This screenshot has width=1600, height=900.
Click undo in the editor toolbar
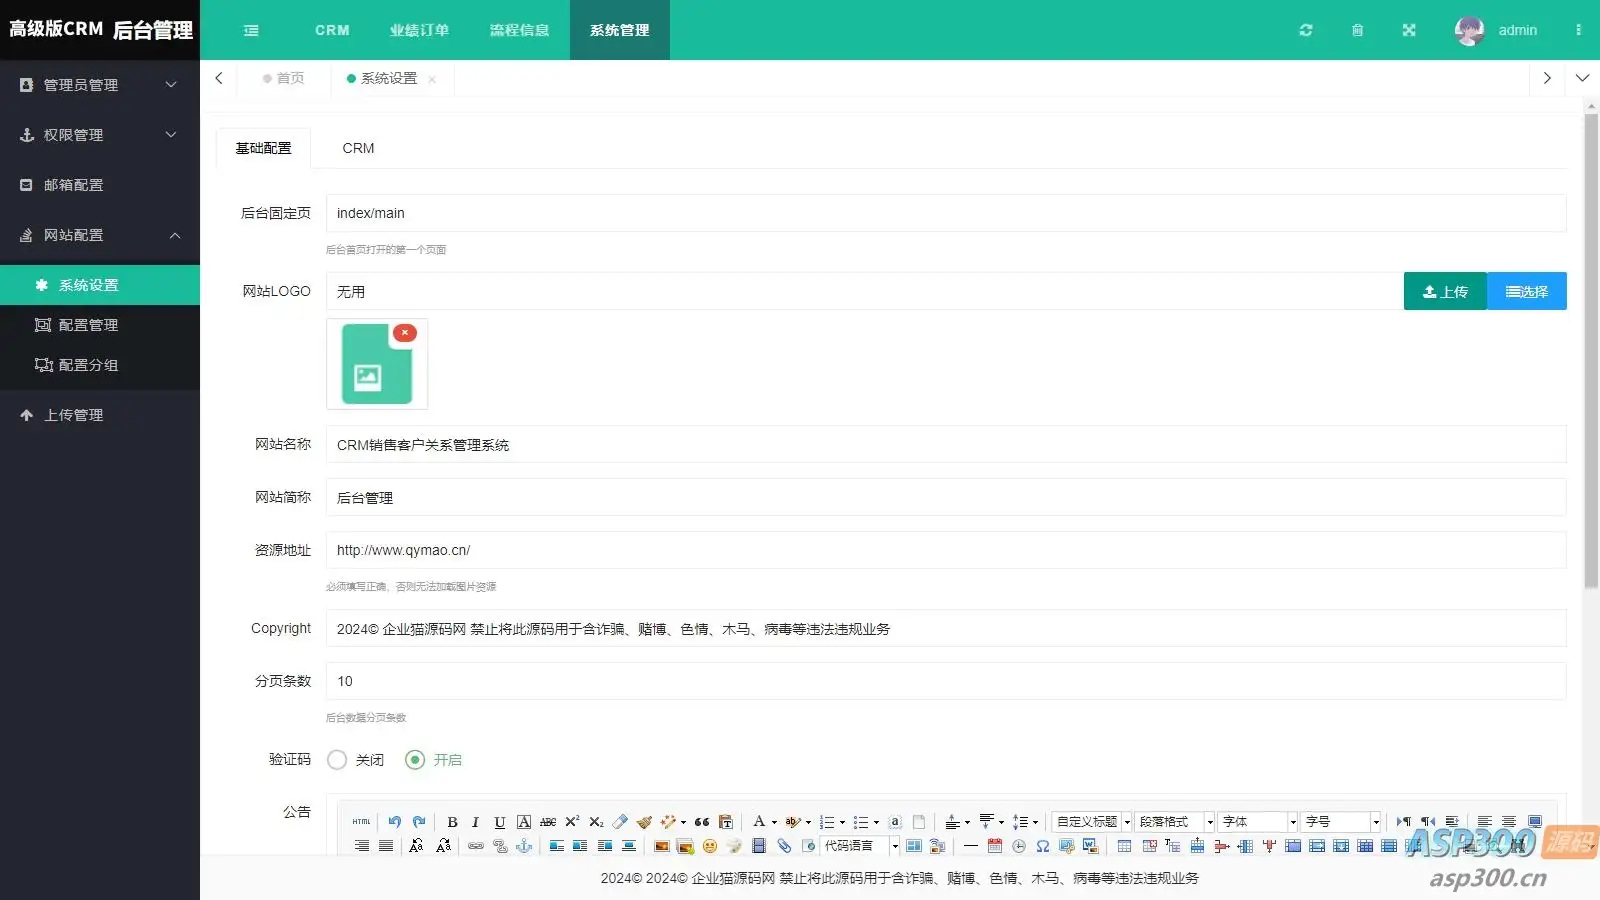tap(395, 821)
